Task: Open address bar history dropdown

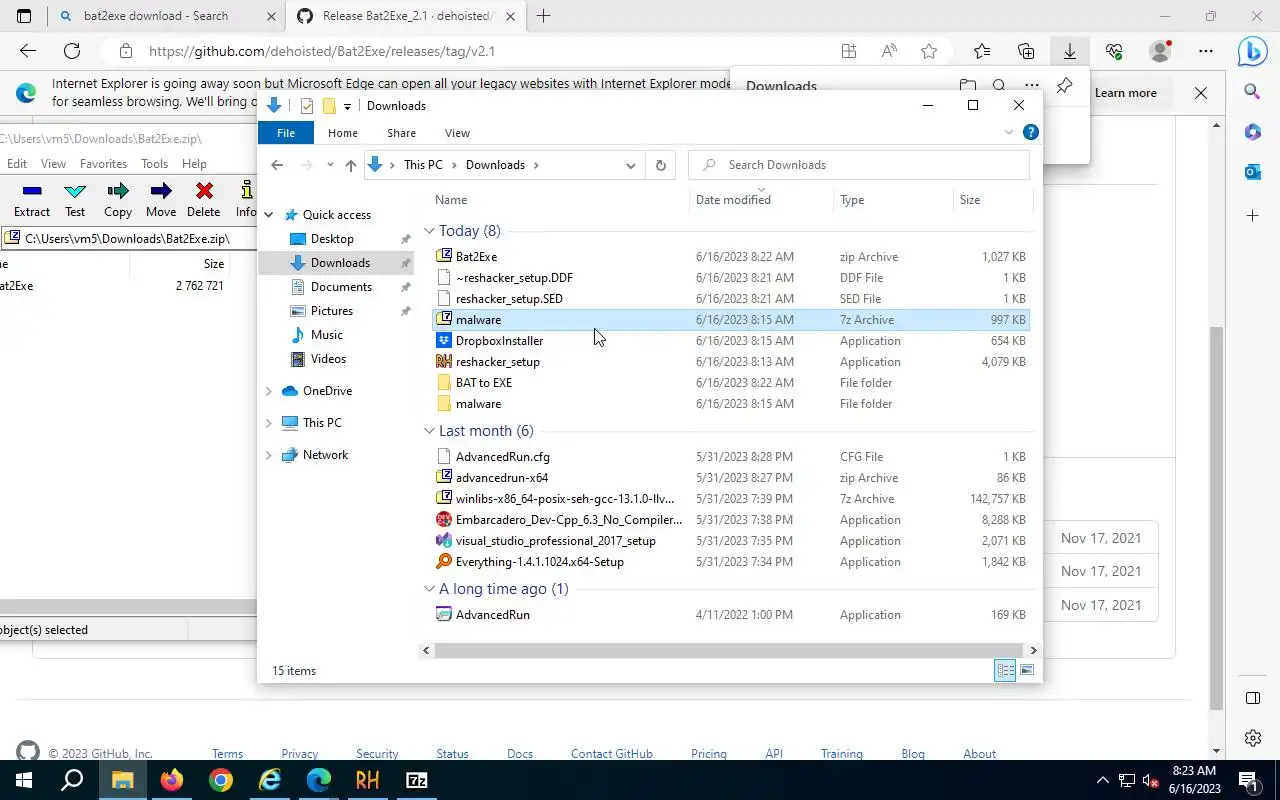Action: (630, 165)
